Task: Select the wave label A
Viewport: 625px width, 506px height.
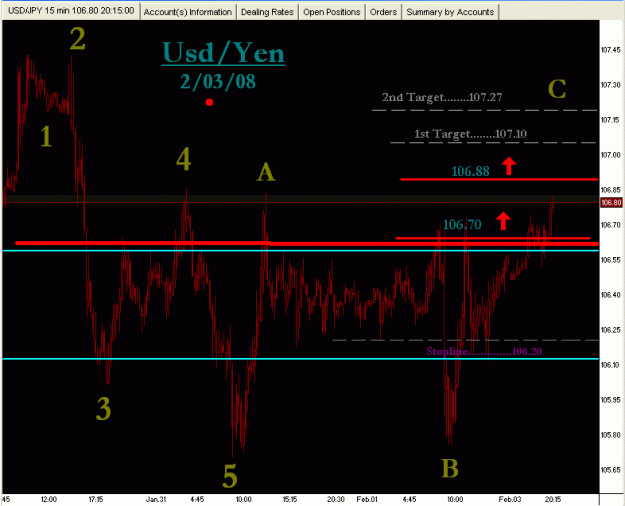Action: coord(266,172)
